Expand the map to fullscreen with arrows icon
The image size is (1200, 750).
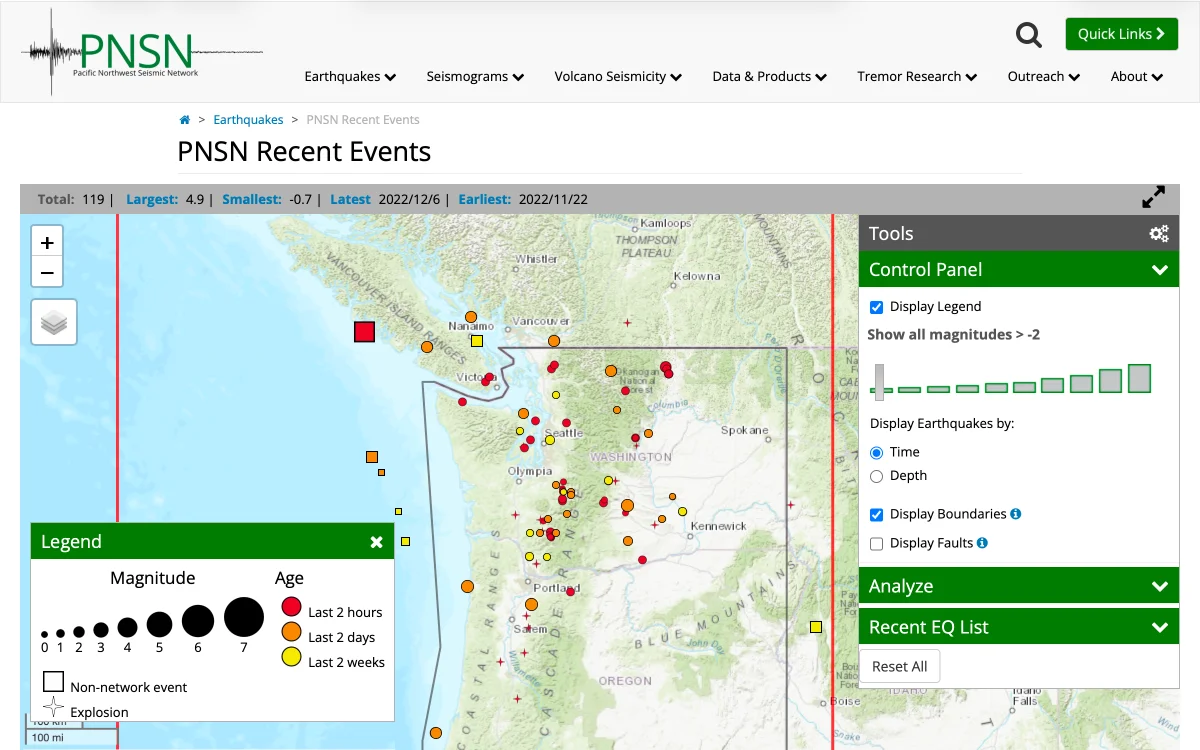tap(1154, 197)
